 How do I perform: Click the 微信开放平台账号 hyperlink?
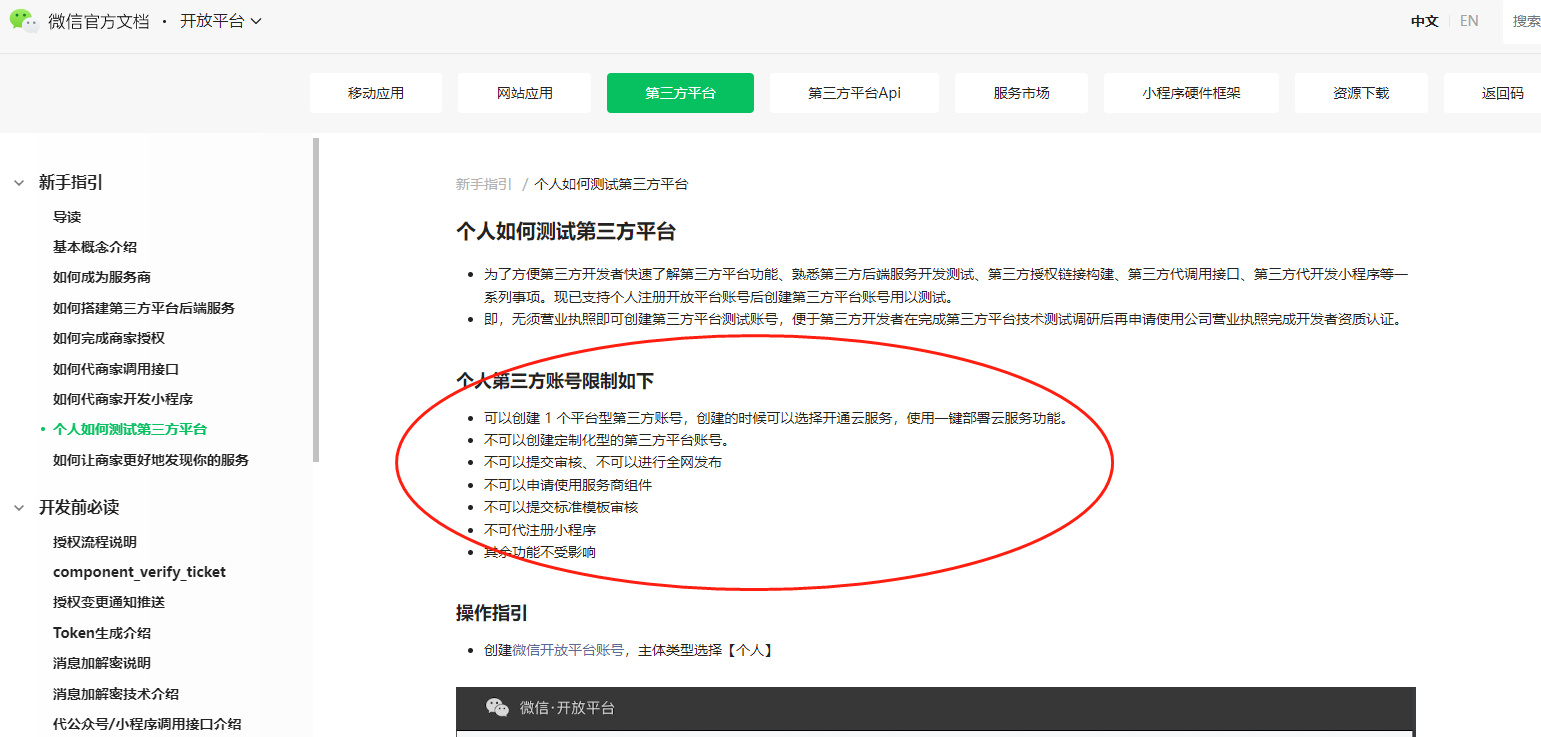pos(568,650)
